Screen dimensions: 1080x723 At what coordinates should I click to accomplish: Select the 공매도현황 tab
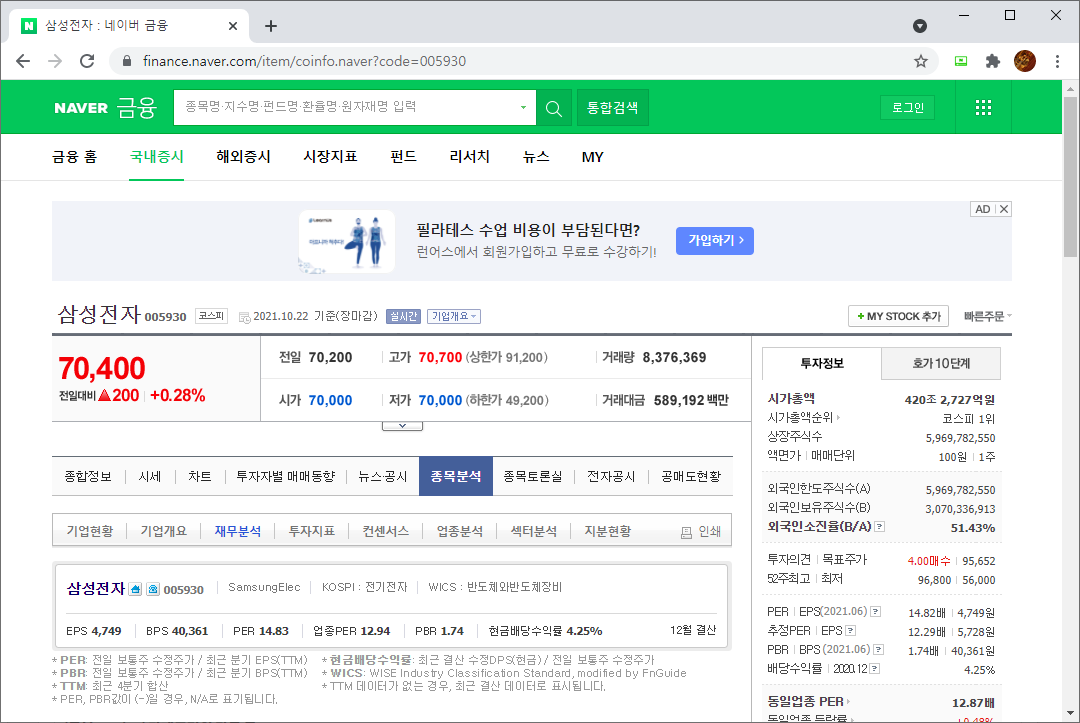click(x=691, y=476)
